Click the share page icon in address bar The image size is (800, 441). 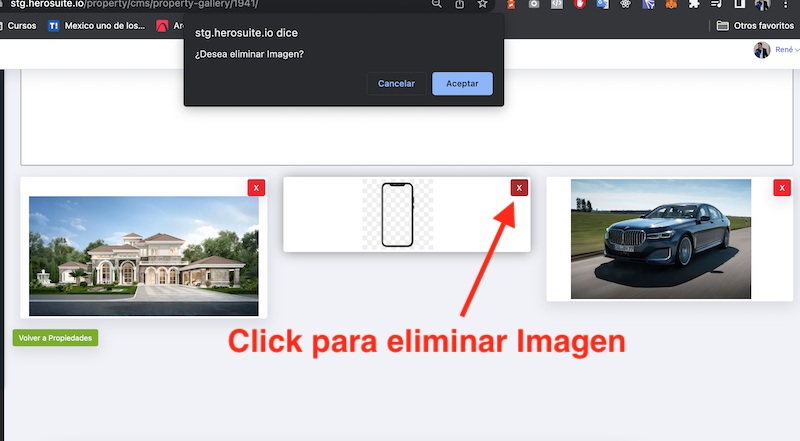(x=460, y=4)
